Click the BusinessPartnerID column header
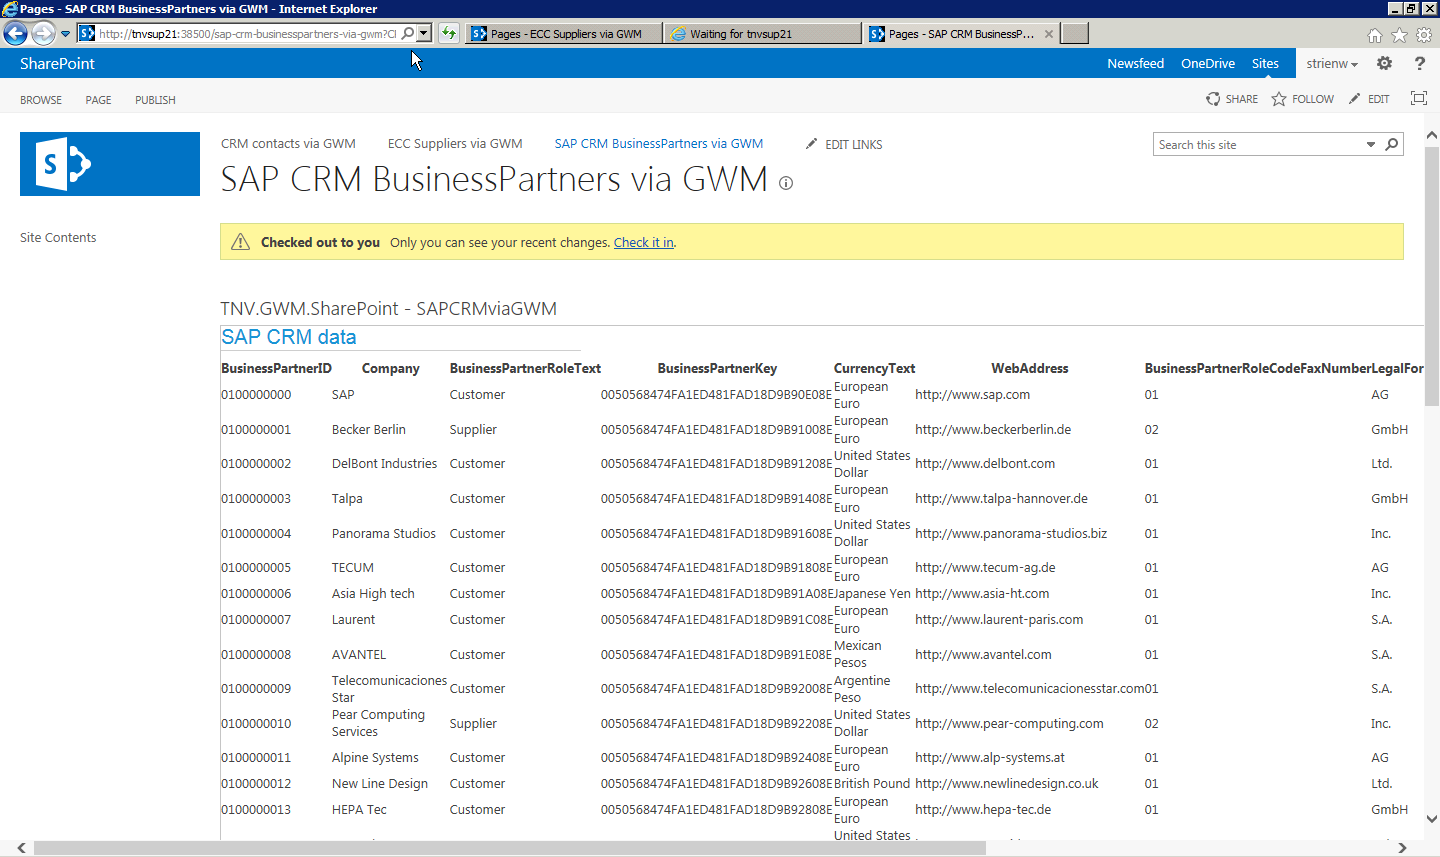This screenshot has width=1440, height=857. click(276, 369)
